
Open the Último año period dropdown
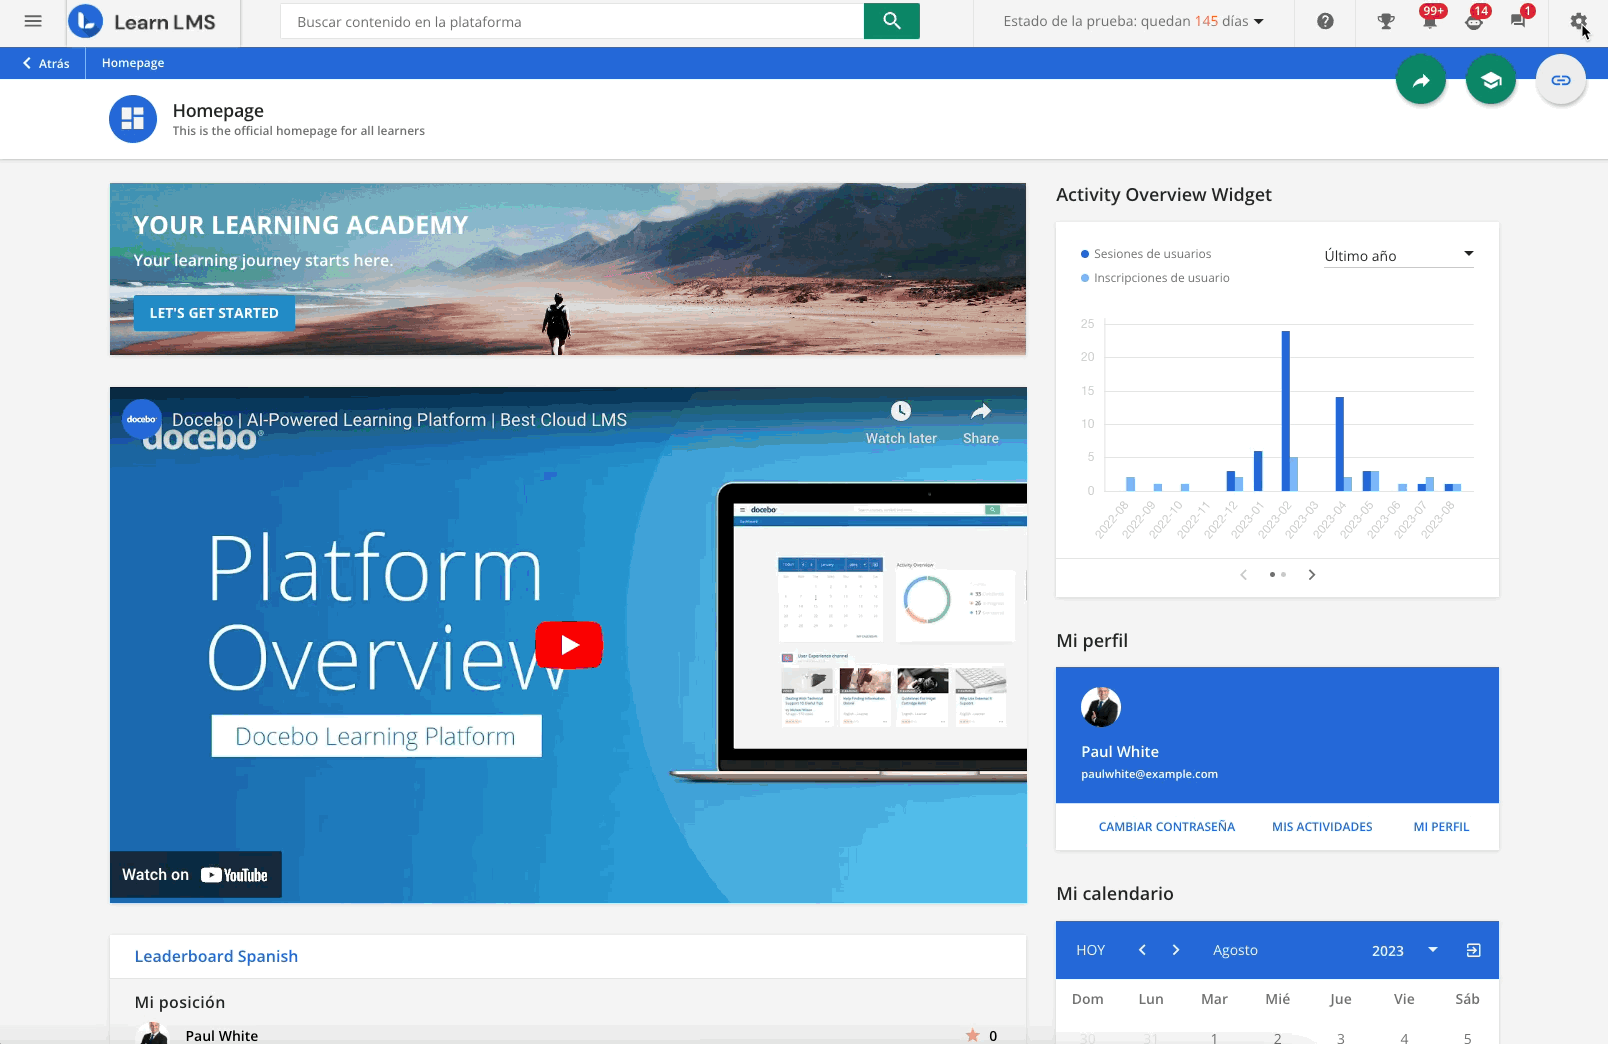tap(1399, 256)
